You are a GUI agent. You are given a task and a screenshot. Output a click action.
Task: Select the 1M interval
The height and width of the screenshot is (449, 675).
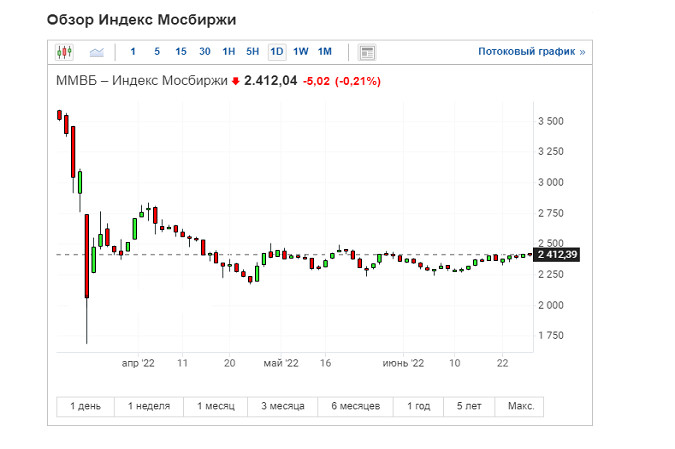pos(325,52)
